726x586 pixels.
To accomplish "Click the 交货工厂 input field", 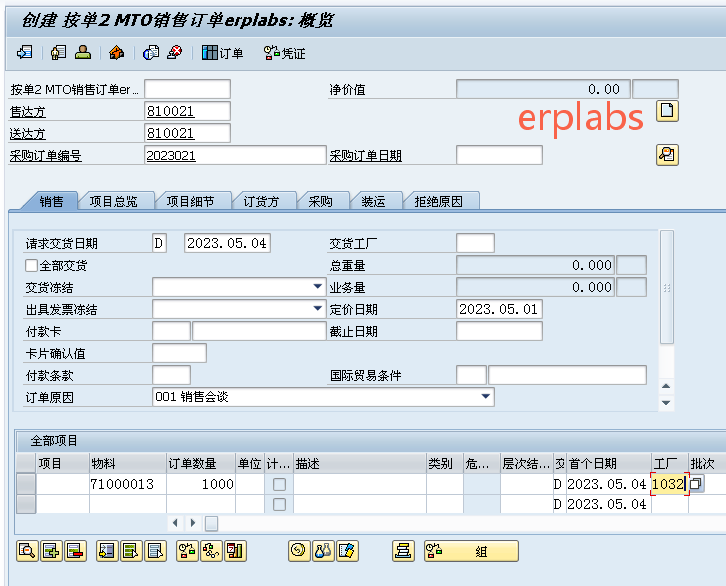I will 476,243.
